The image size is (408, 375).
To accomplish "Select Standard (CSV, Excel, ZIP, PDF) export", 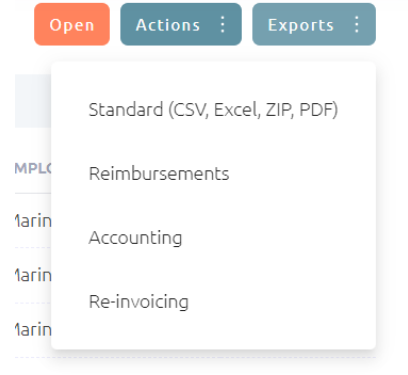I will pyautogui.click(x=213, y=110).
